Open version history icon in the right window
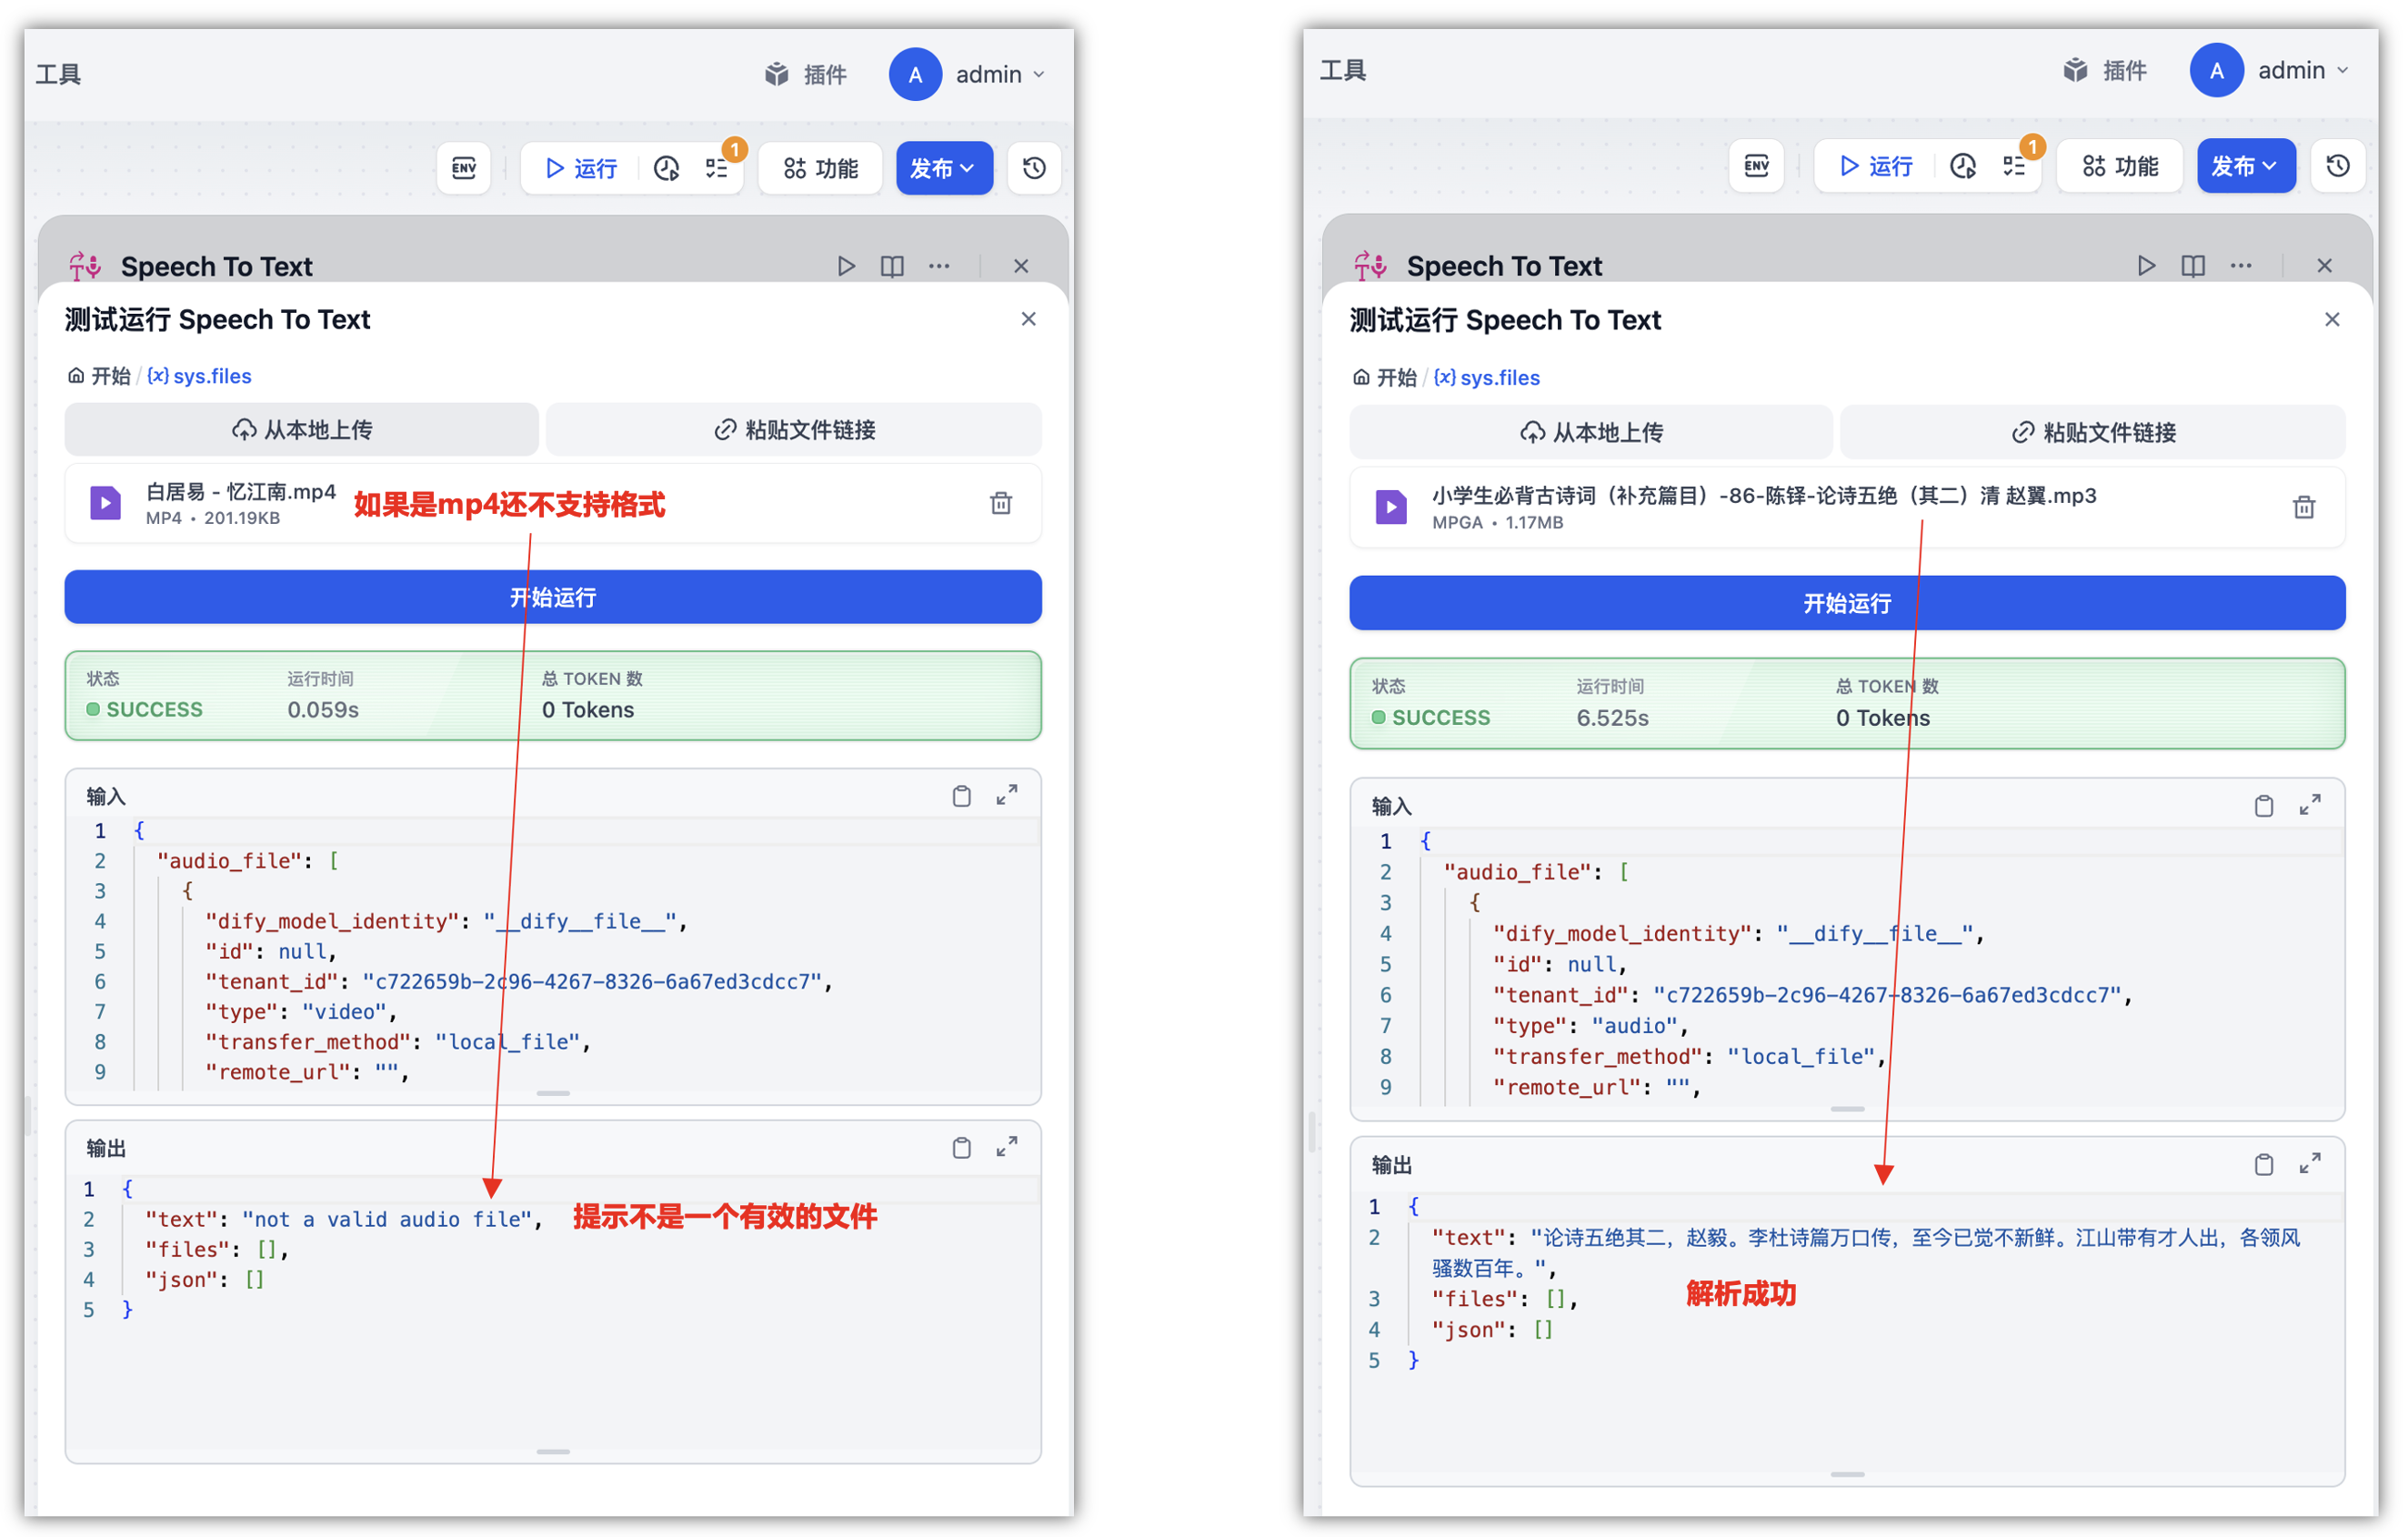The height and width of the screenshot is (1537, 2408). (x=2337, y=166)
